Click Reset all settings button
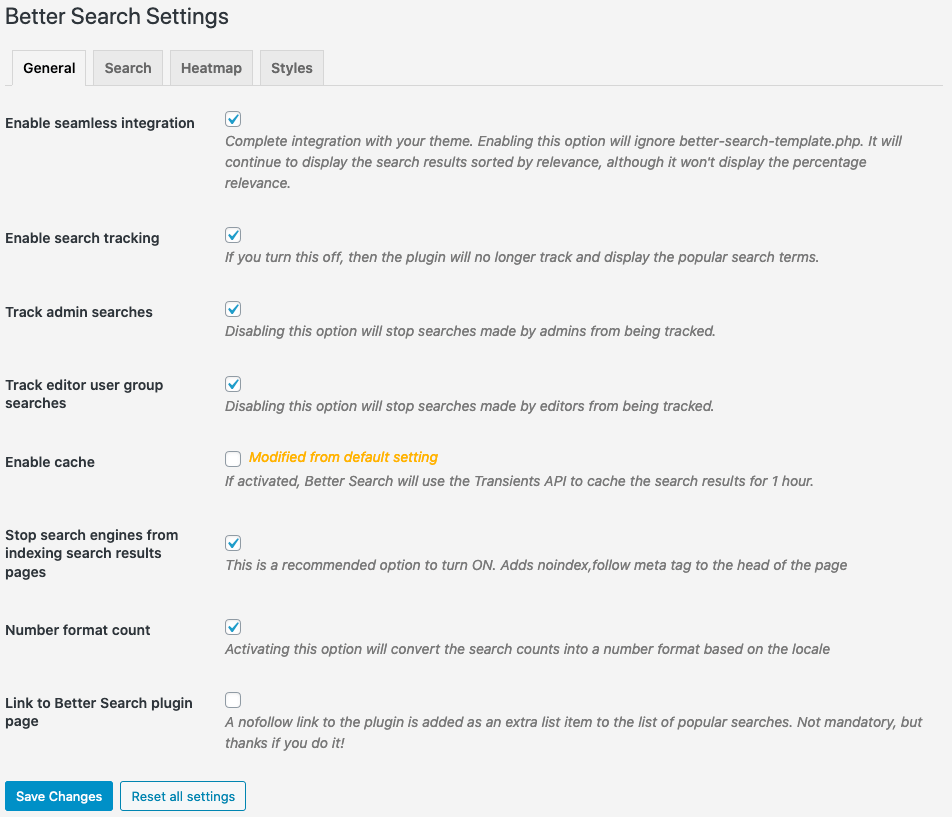The width and height of the screenshot is (952, 817). coord(183,796)
